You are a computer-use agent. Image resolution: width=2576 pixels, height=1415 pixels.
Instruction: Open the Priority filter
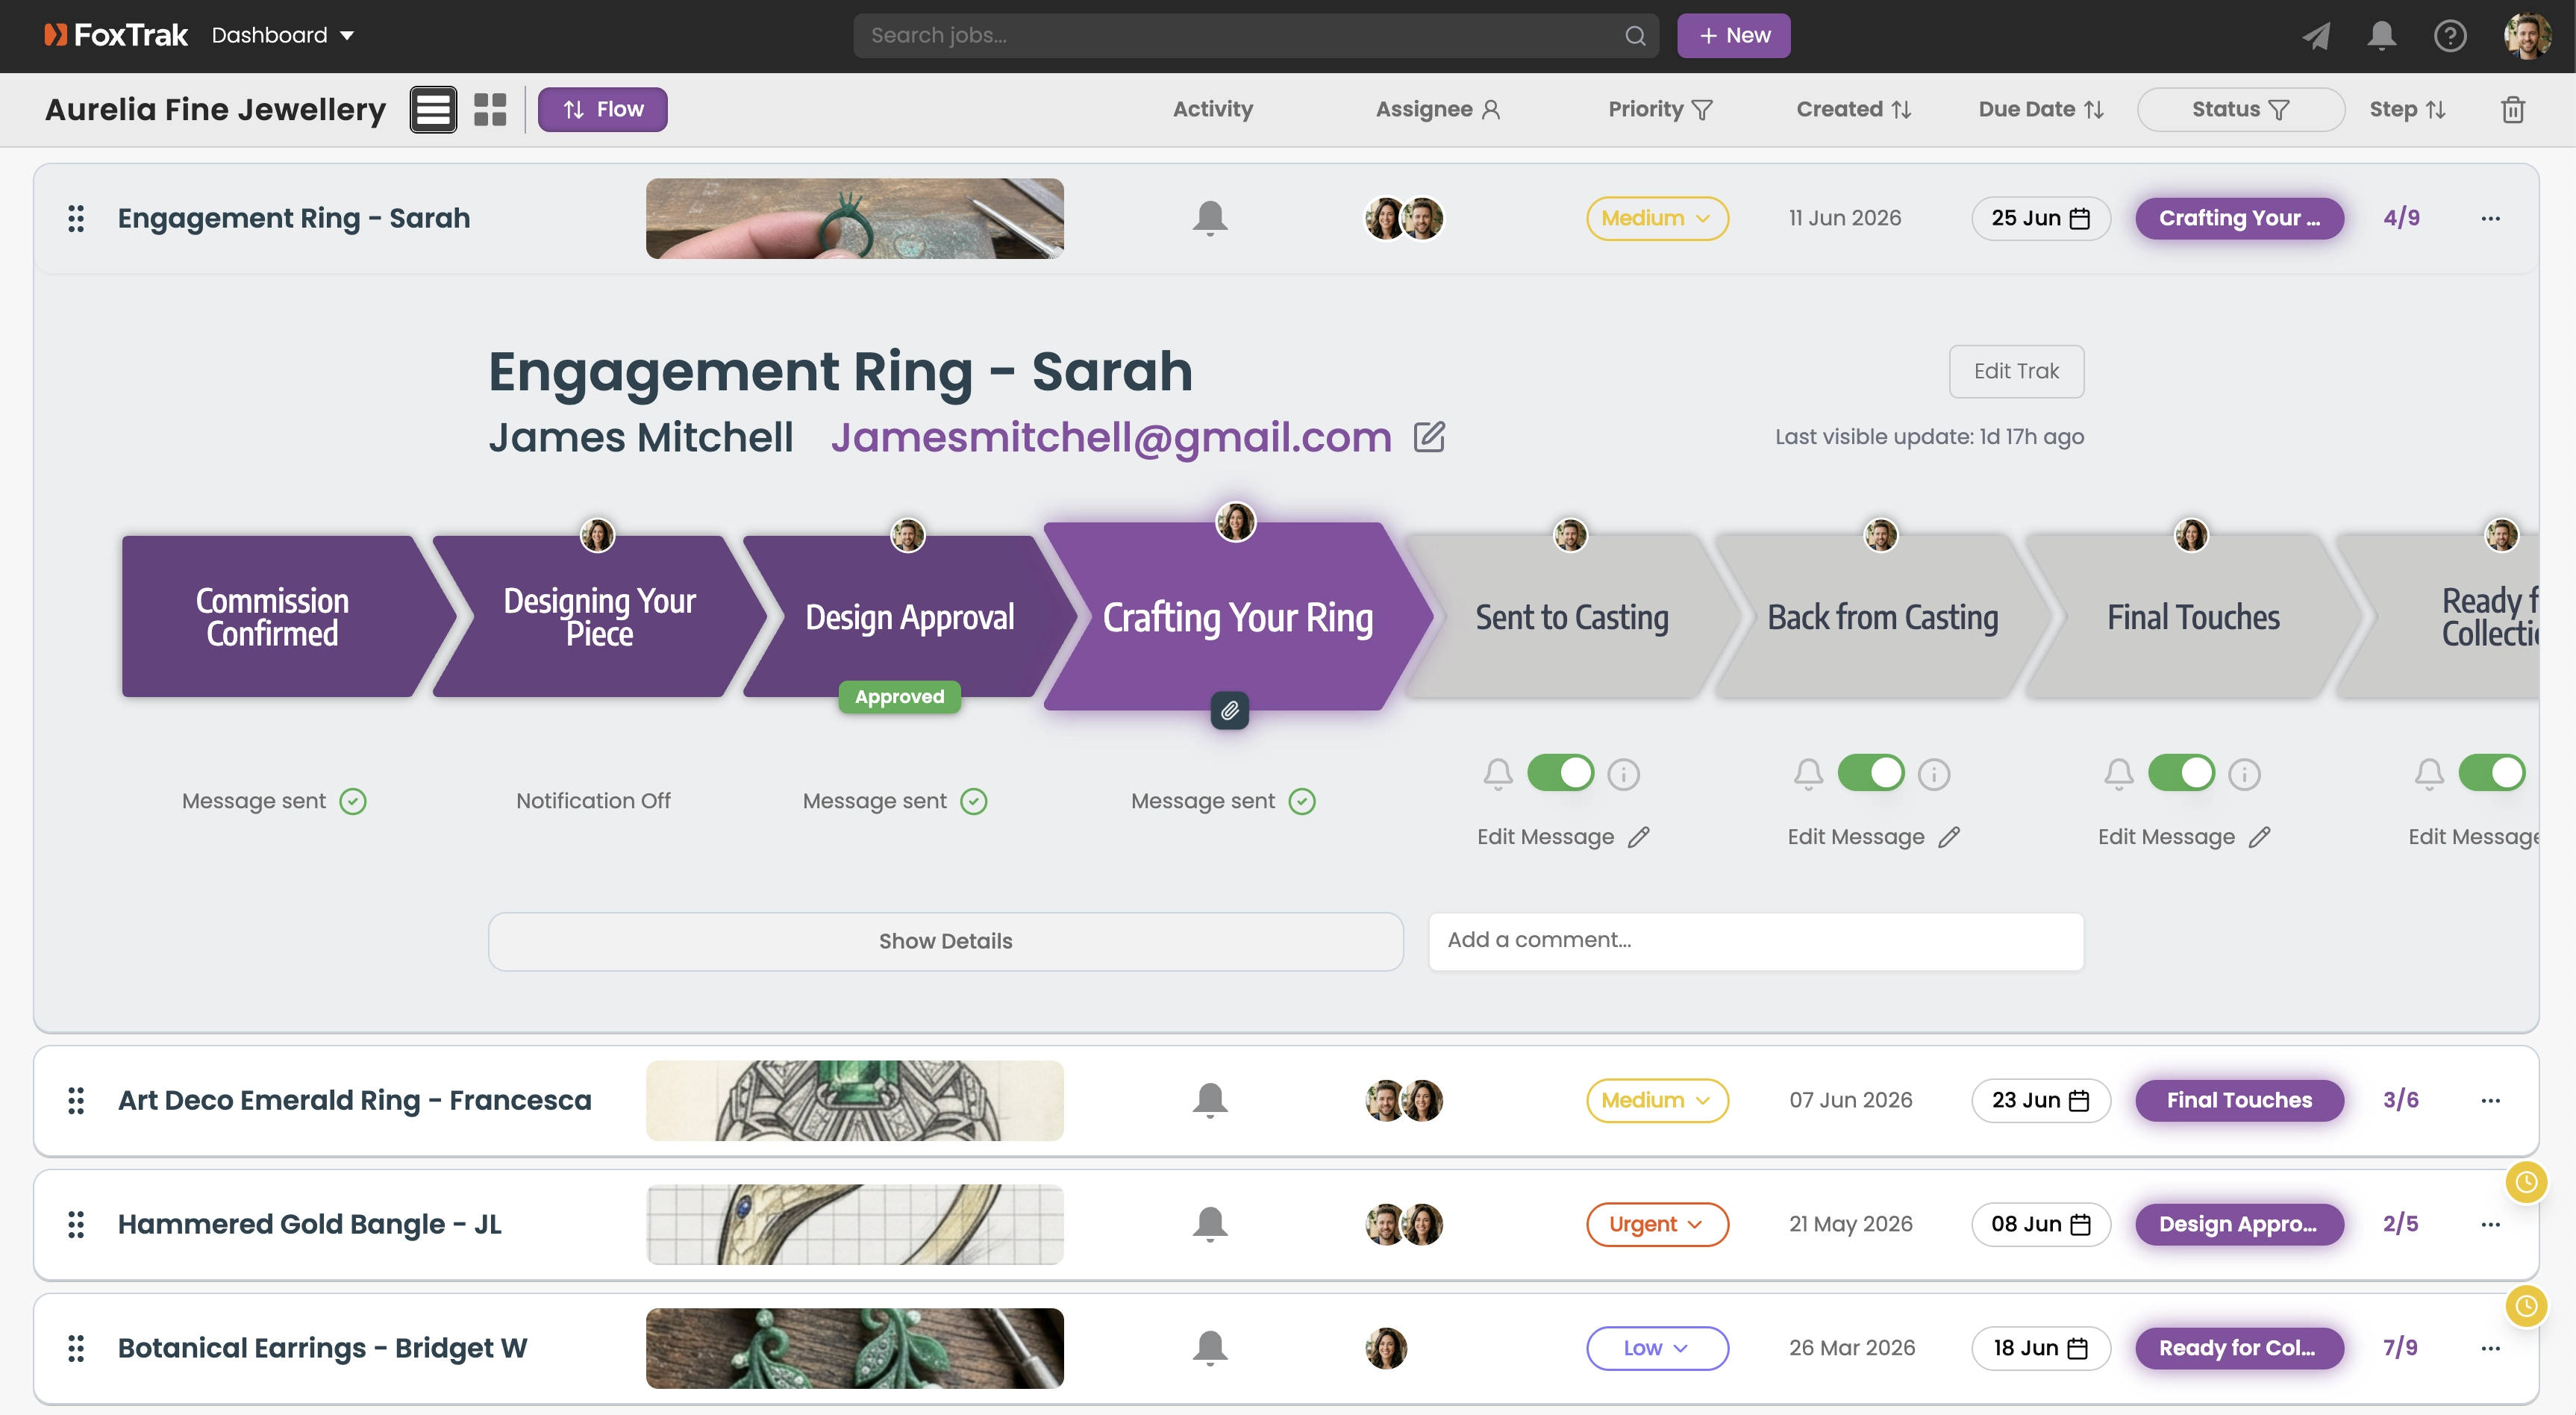[1660, 109]
